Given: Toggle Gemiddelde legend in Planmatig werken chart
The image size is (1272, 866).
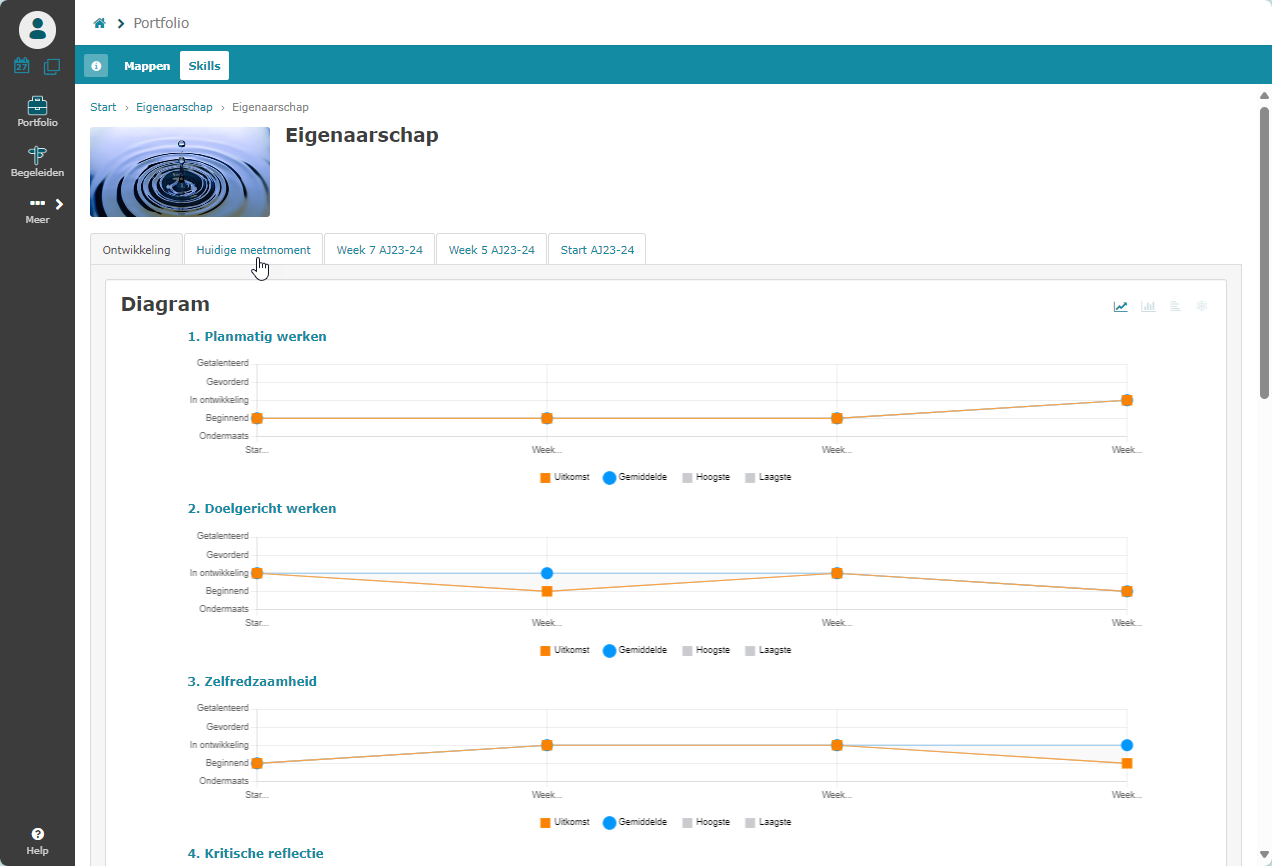Looking at the screenshot, I should tap(635, 478).
